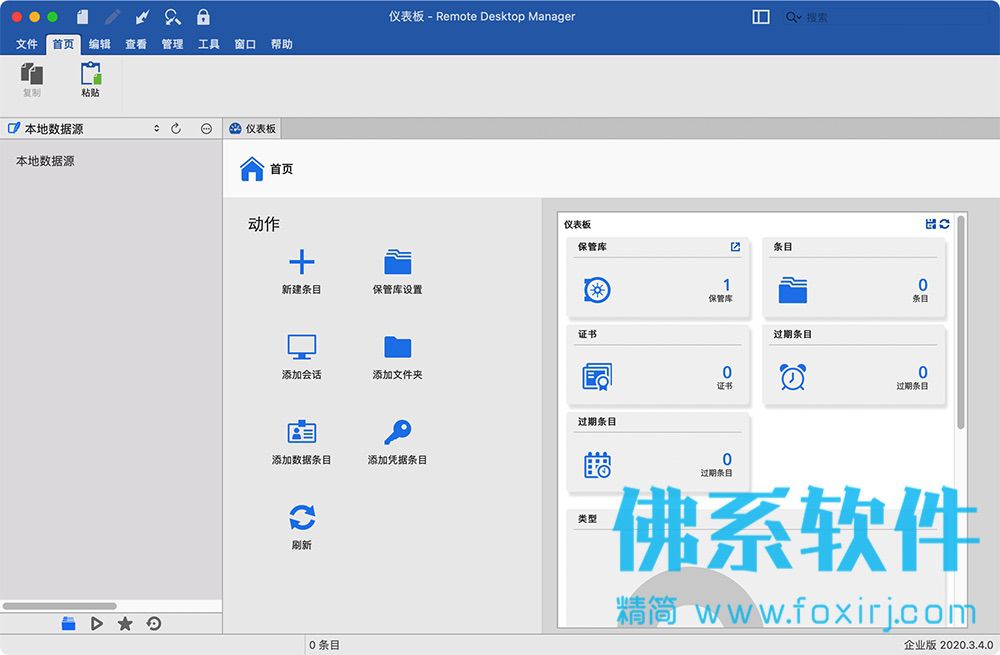Open the favorites star icon at sidebar bottom

[125, 623]
